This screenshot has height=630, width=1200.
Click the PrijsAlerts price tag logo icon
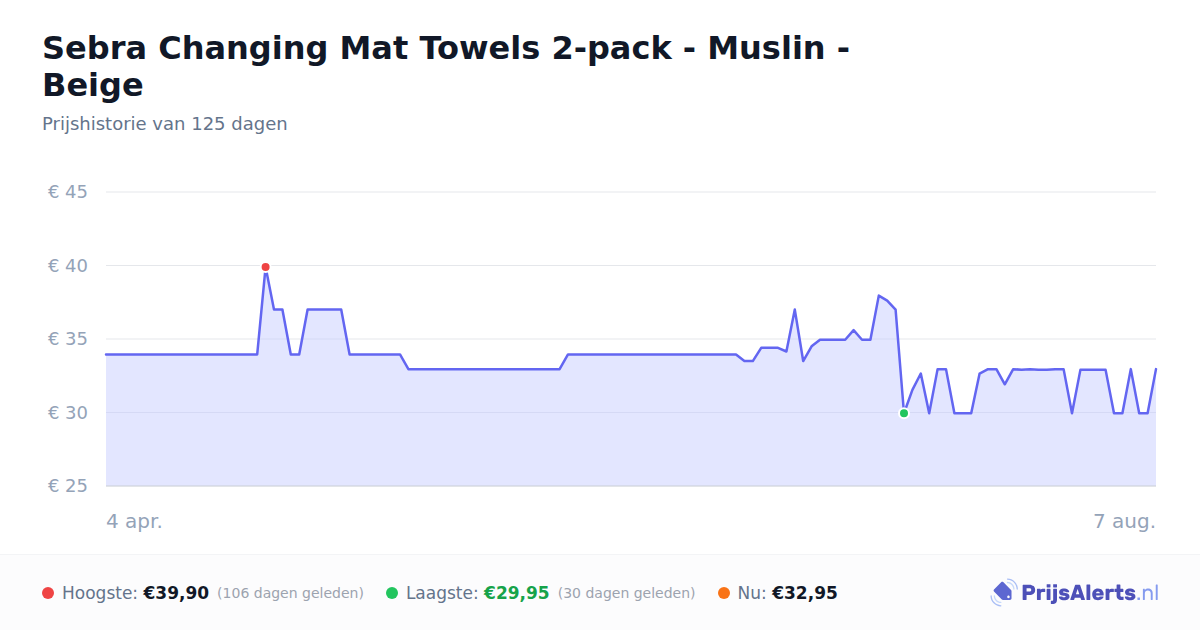coord(1003,593)
